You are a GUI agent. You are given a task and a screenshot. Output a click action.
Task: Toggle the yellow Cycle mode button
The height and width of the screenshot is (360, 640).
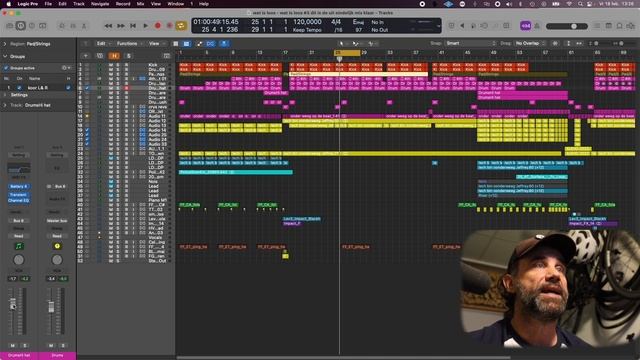coord(181,26)
